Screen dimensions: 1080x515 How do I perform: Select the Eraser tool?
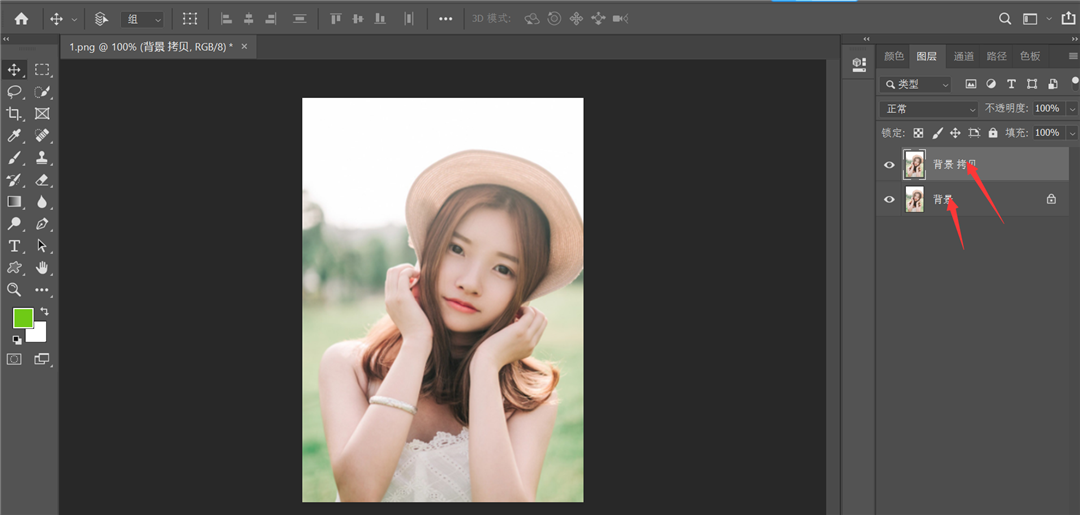pos(42,180)
